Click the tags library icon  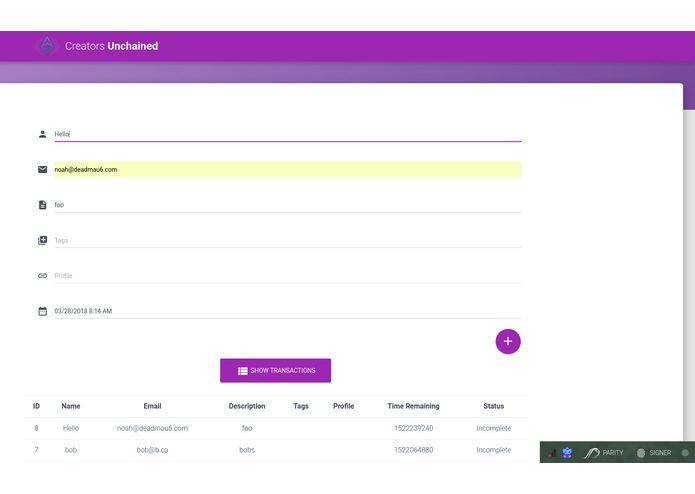[x=43, y=240]
